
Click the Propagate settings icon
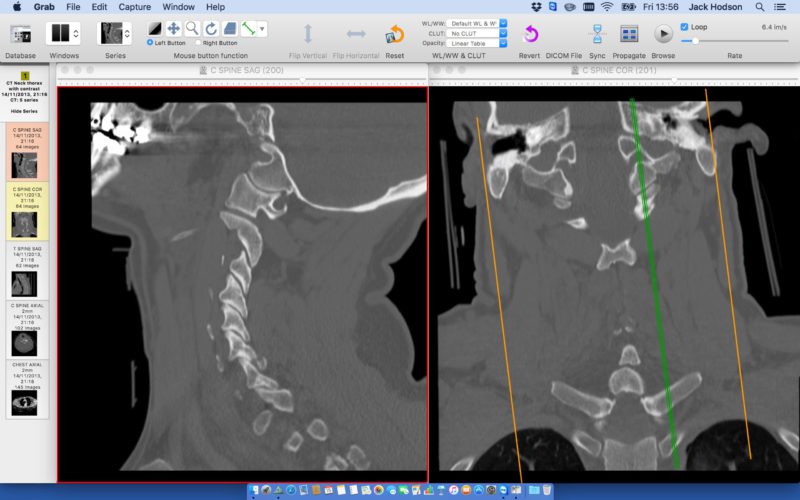[629, 34]
